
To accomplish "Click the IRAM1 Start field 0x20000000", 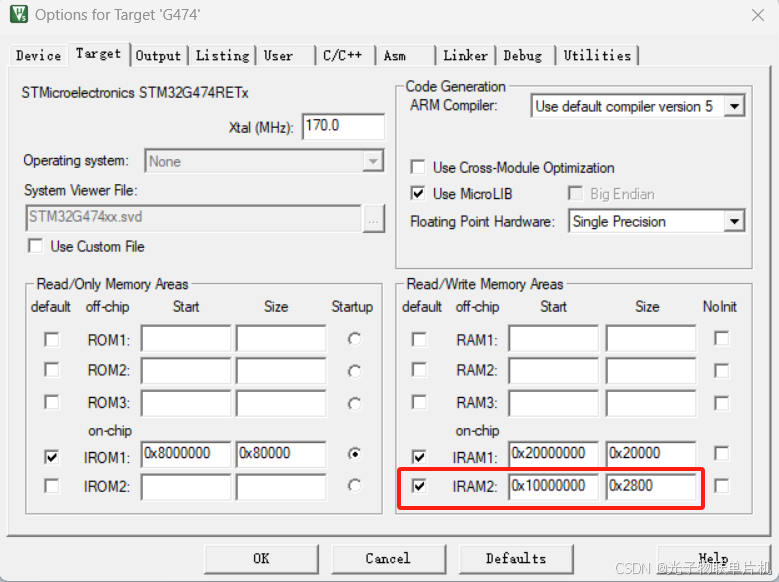I will [553, 454].
